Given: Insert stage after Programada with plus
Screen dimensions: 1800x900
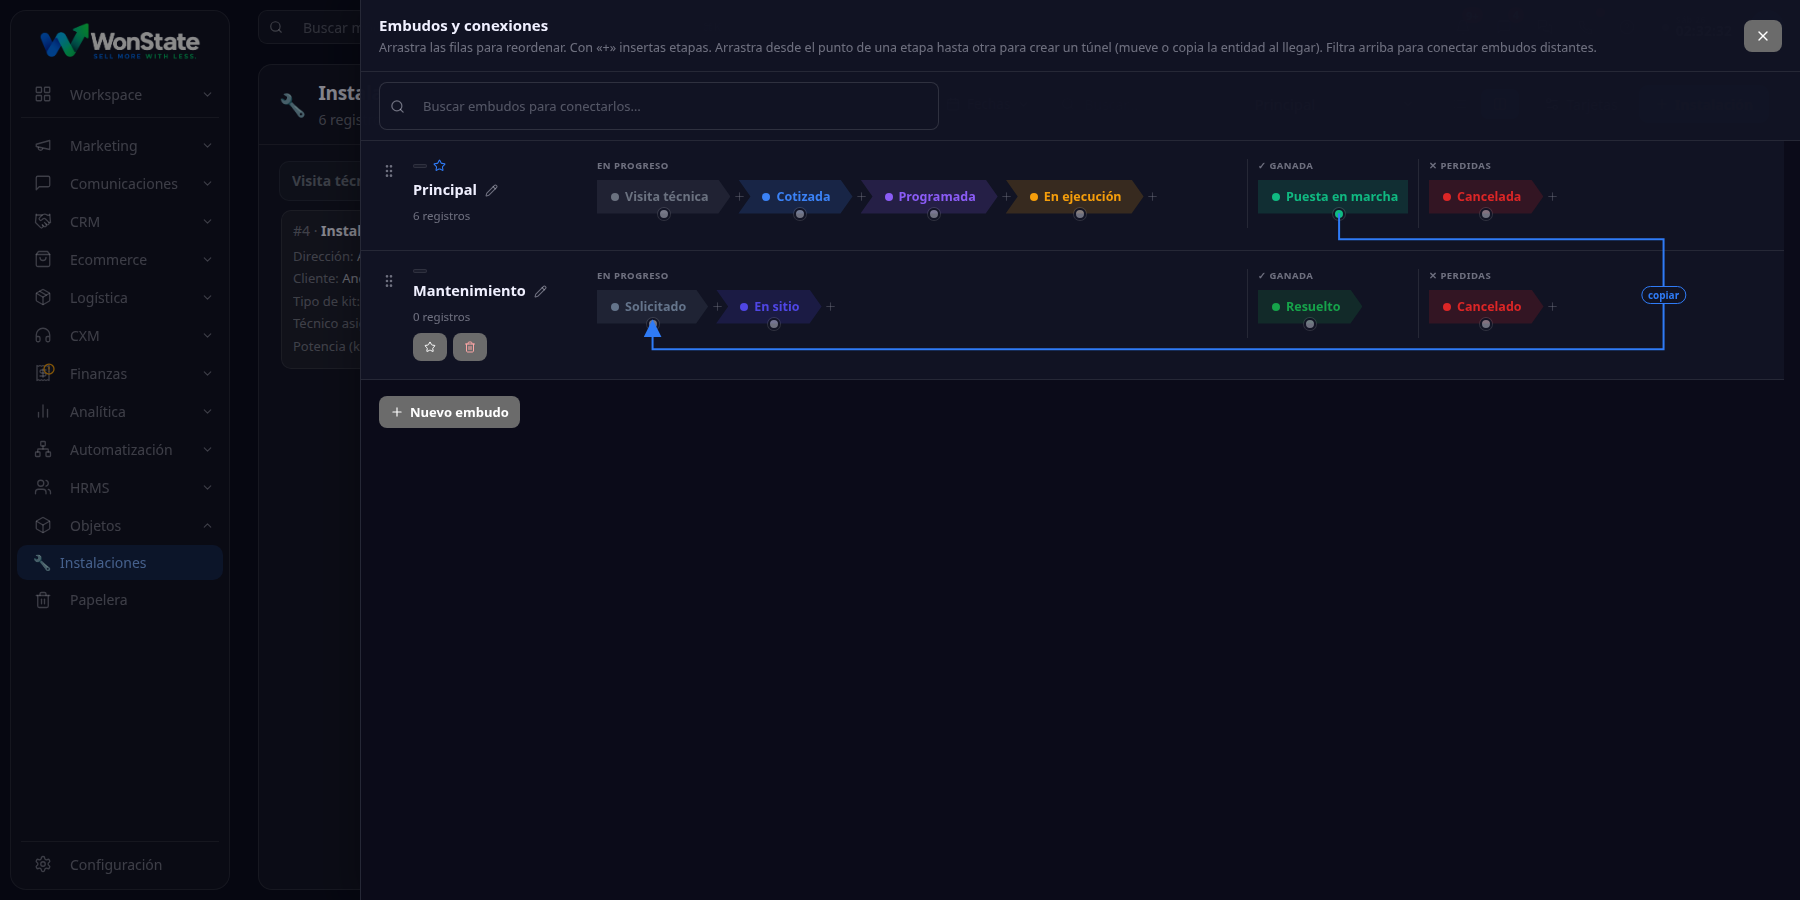Looking at the screenshot, I should pyautogui.click(x=1006, y=197).
